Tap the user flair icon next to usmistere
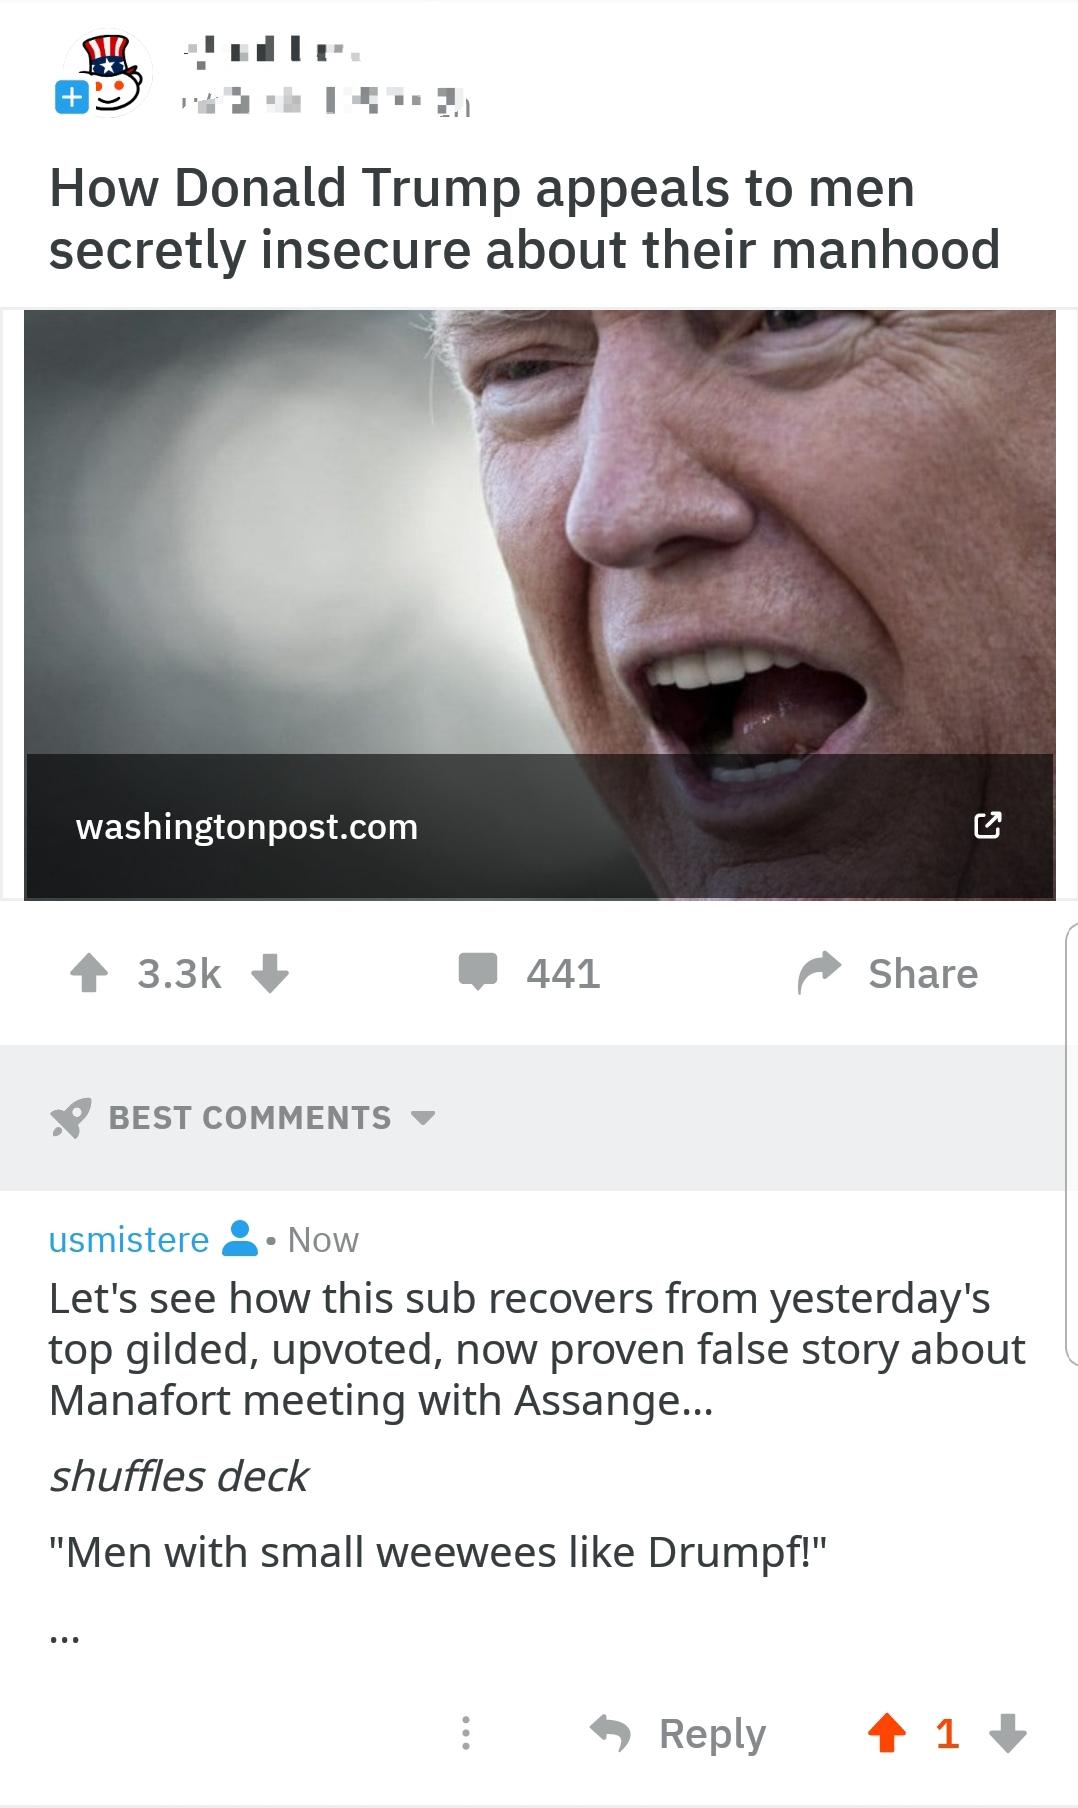 point(238,1239)
